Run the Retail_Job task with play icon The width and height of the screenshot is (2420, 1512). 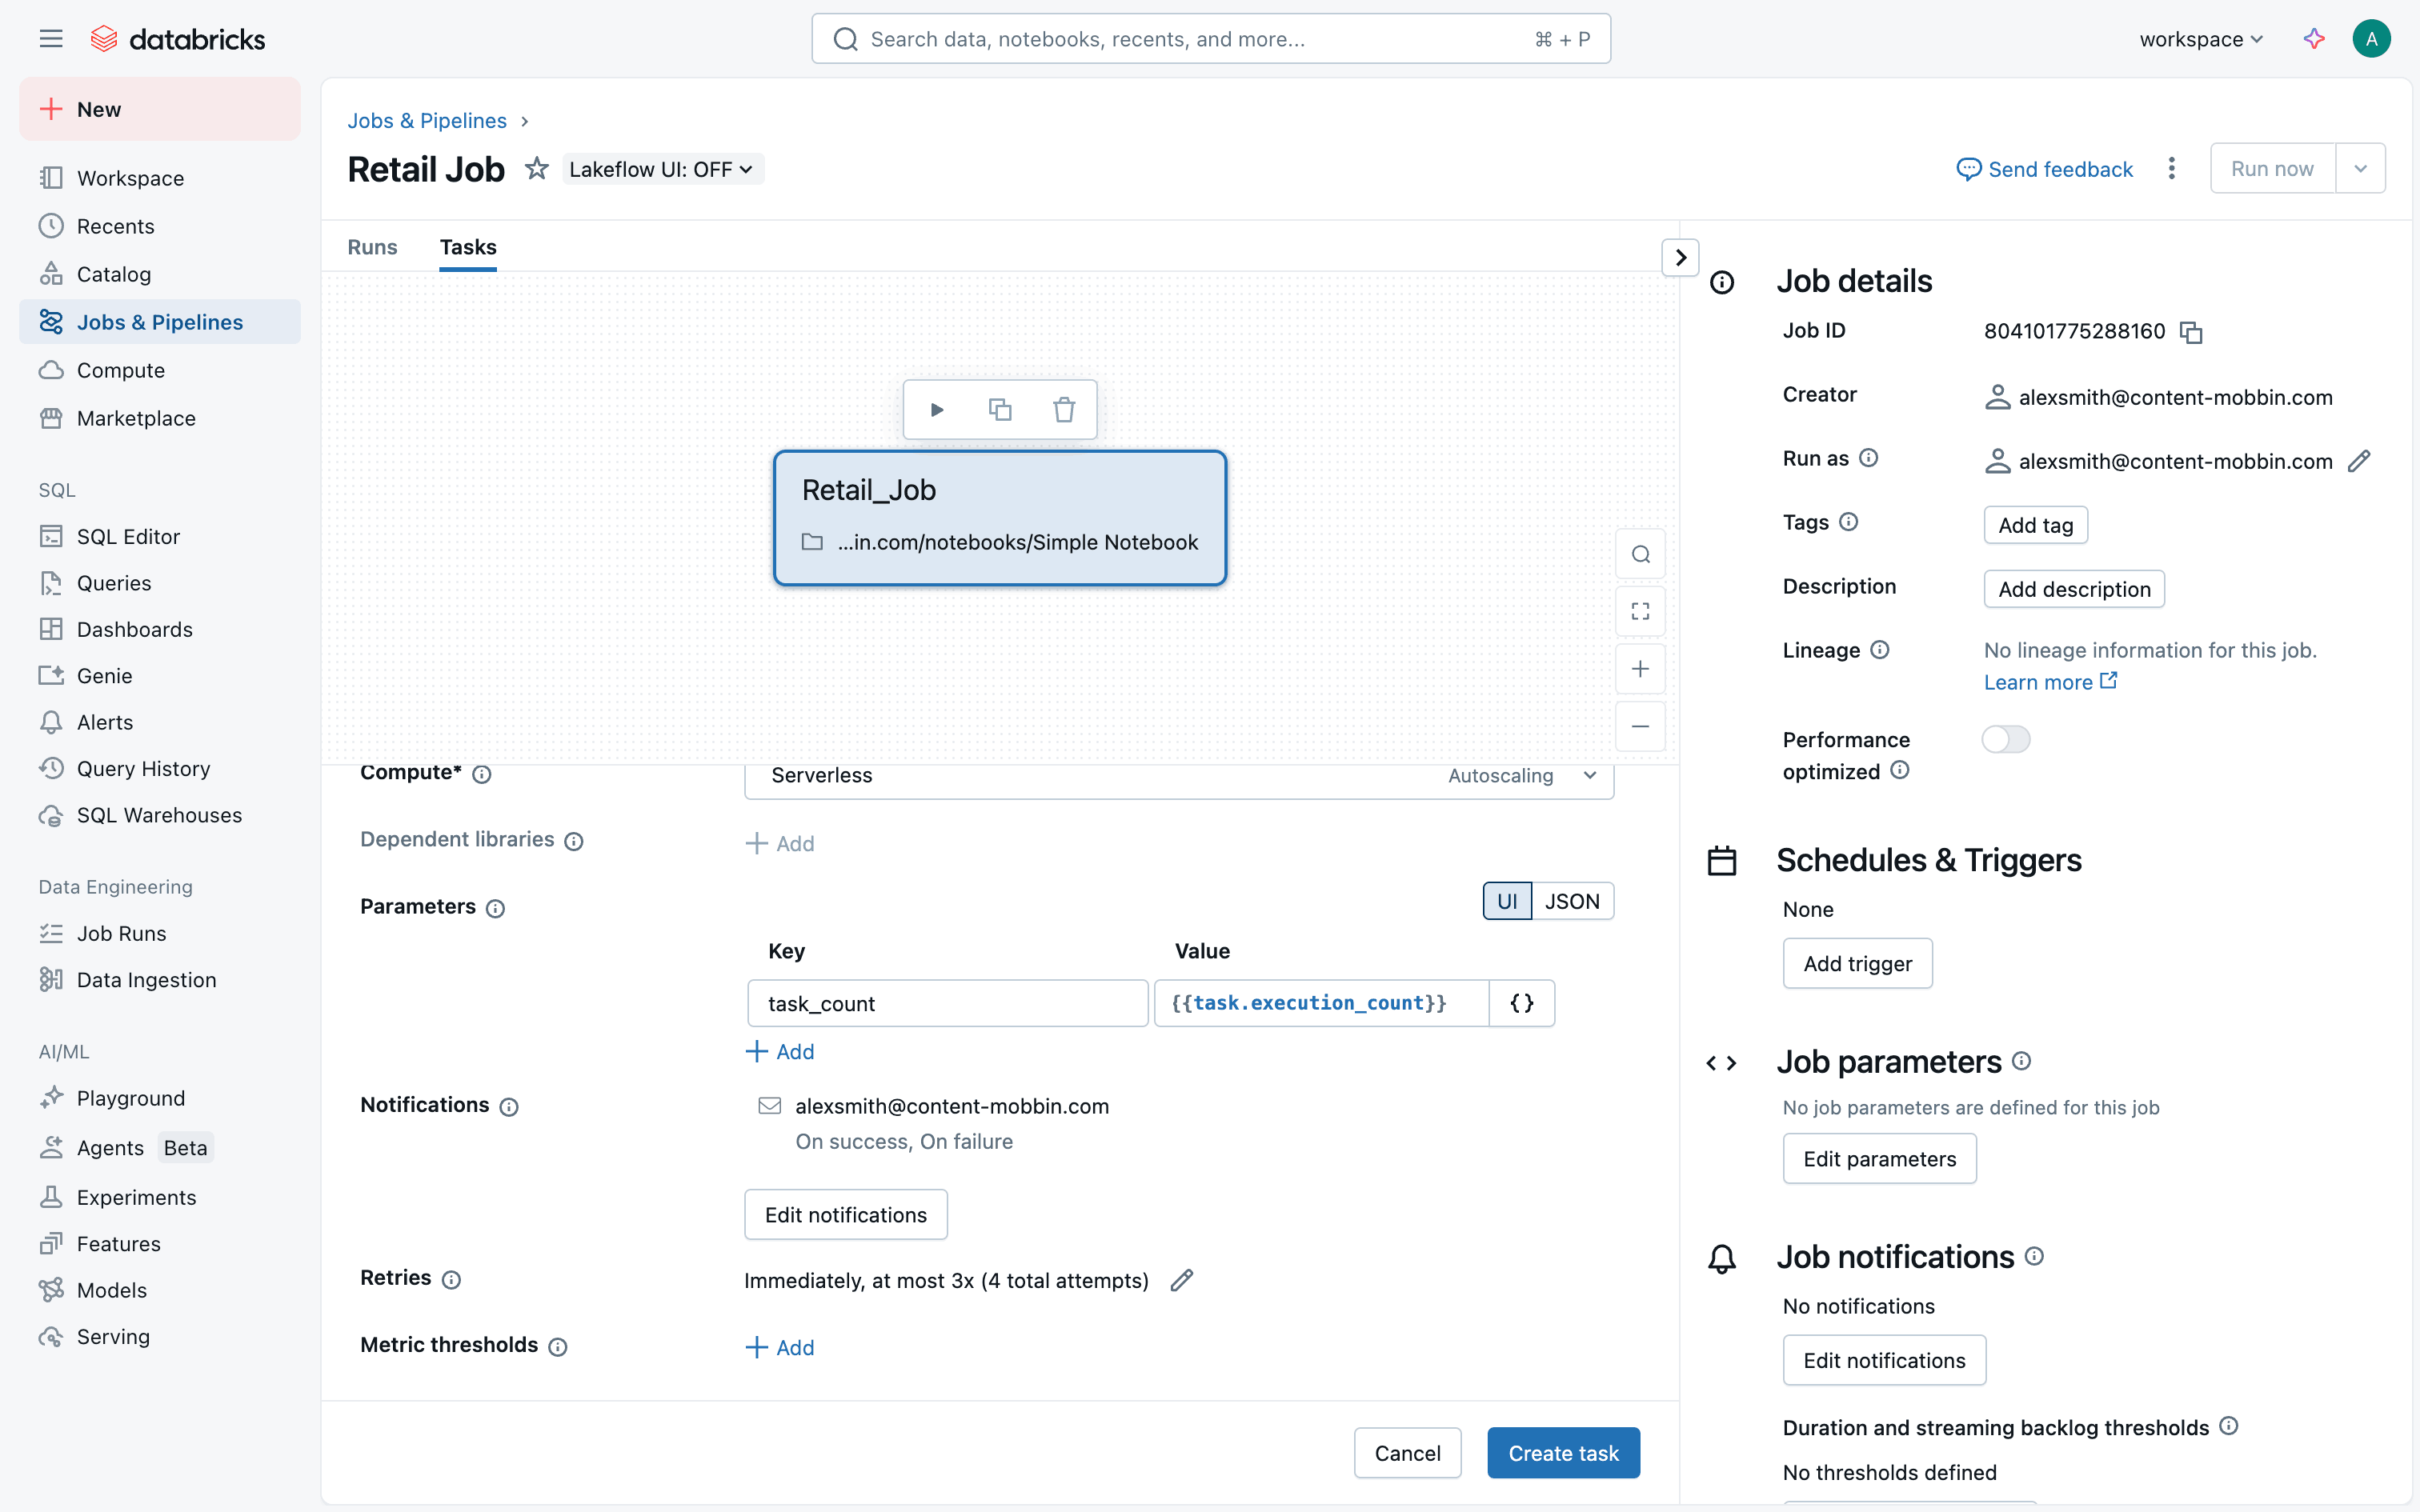point(937,410)
